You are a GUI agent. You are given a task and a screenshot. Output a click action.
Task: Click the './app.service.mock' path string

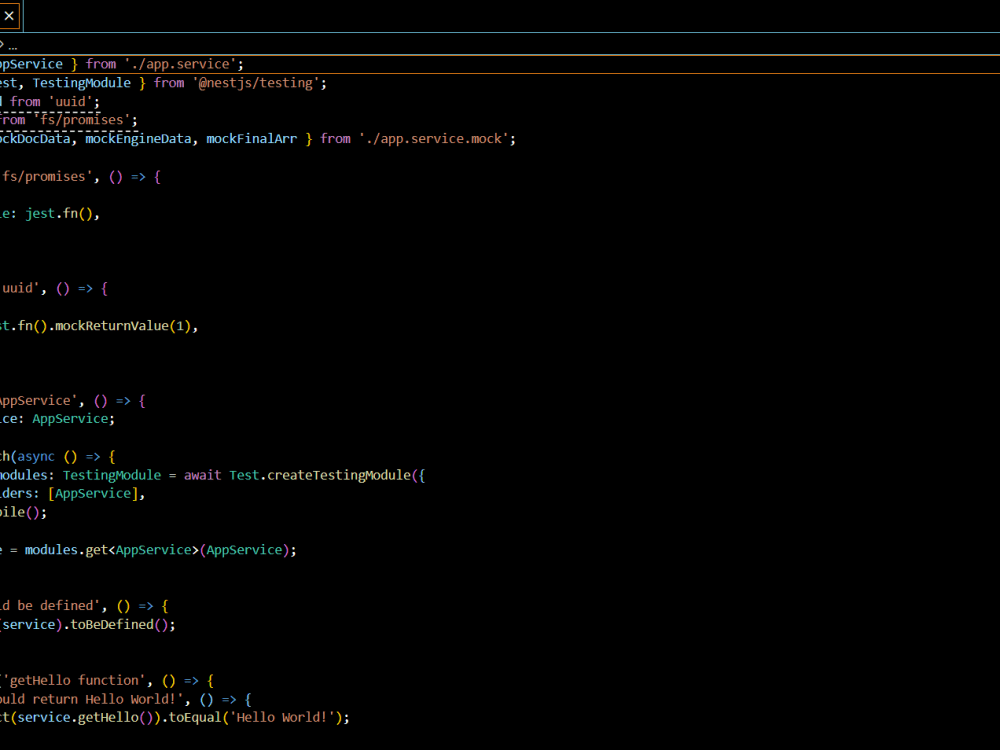pos(434,139)
